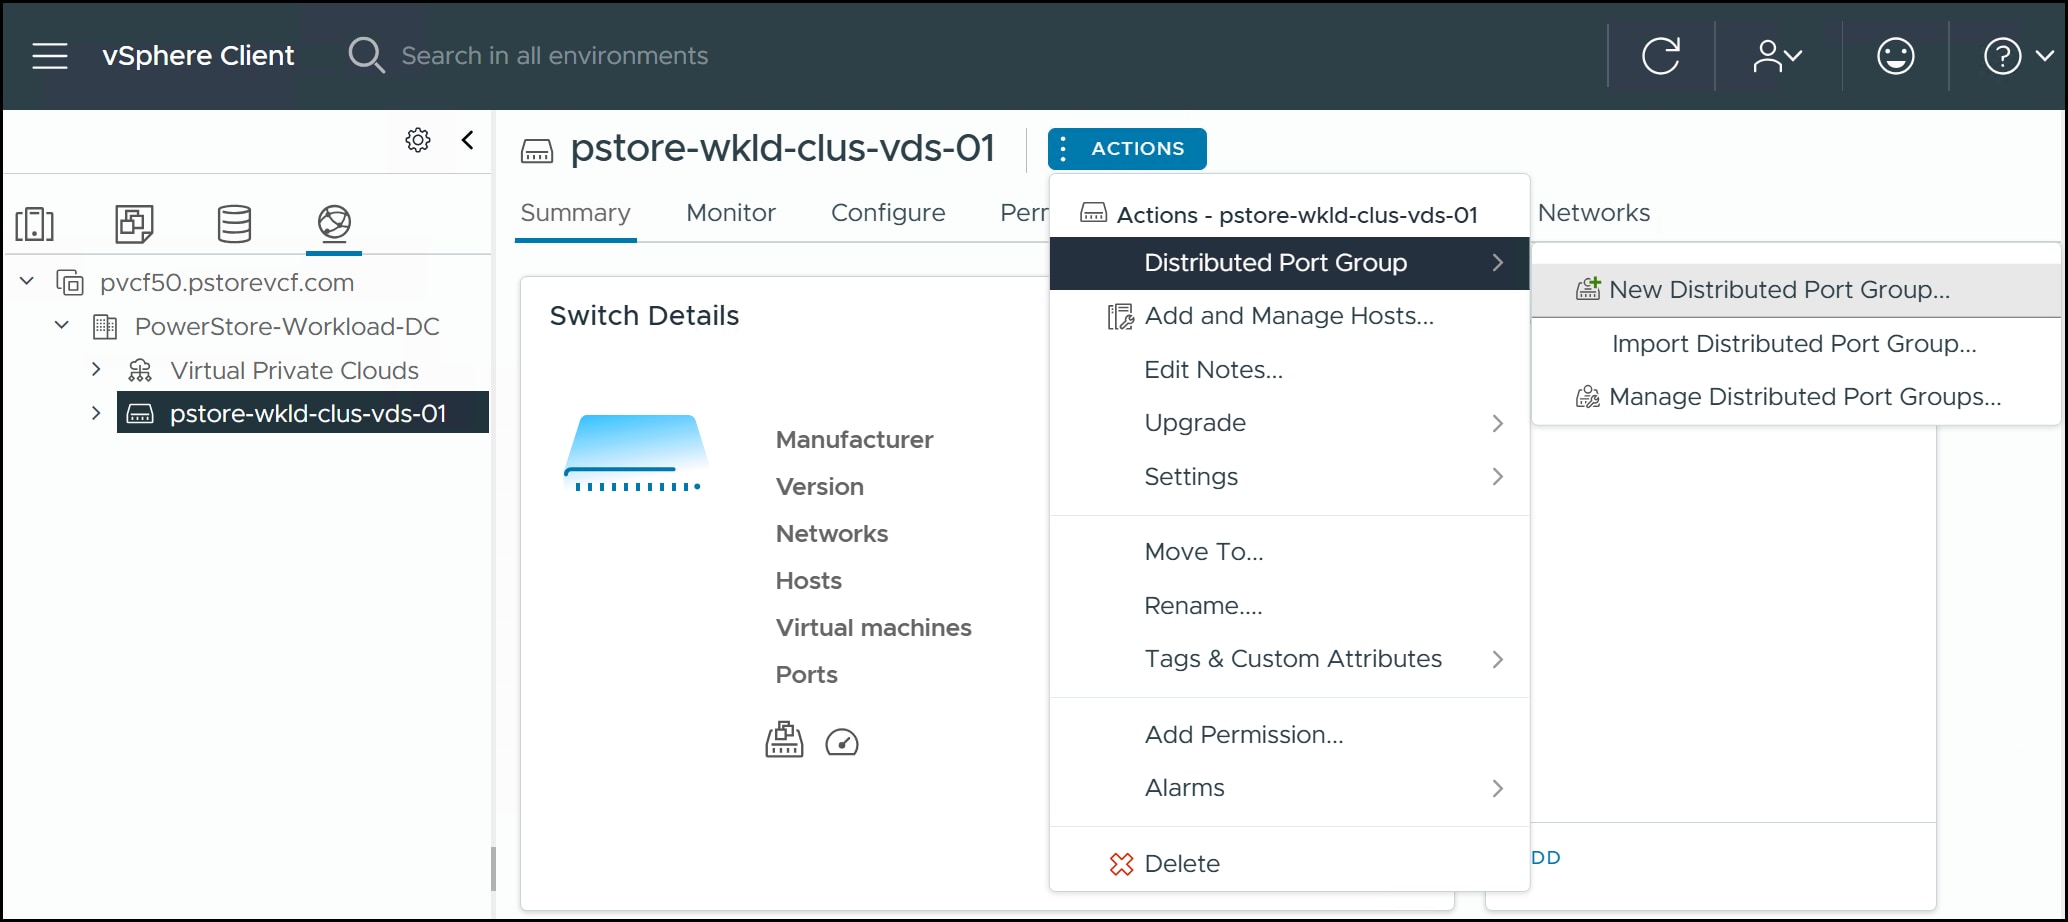This screenshot has width=2068, height=922.
Task: Choose Move To from the actions menu
Action: pyautogui.click(x=1290, y=552)
